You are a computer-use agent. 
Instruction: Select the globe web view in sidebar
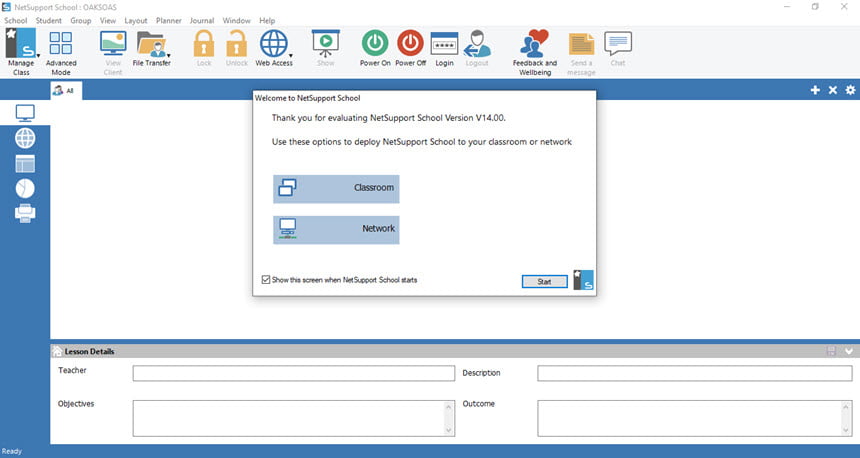(25, 138)
